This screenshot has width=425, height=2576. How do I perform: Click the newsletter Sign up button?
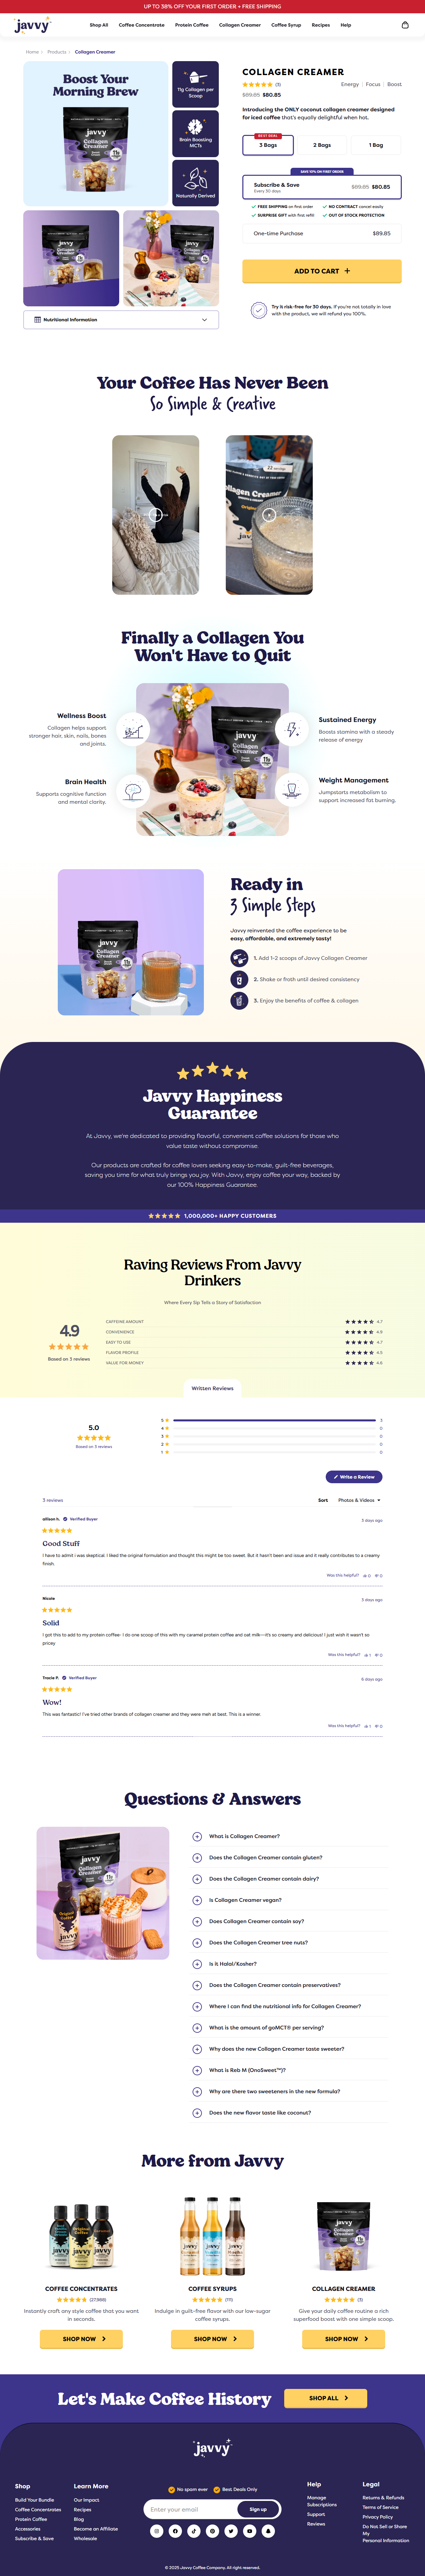pos(258,2509)
